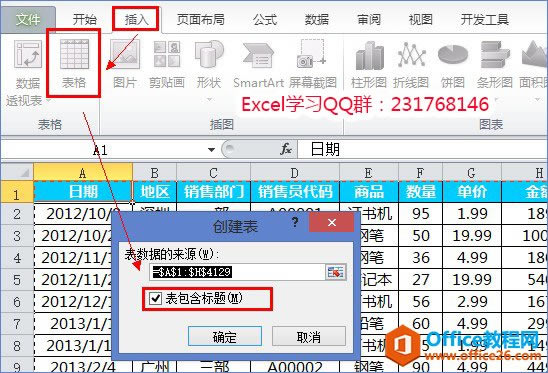
Task: Select column A header
Action: click(83, 172)
